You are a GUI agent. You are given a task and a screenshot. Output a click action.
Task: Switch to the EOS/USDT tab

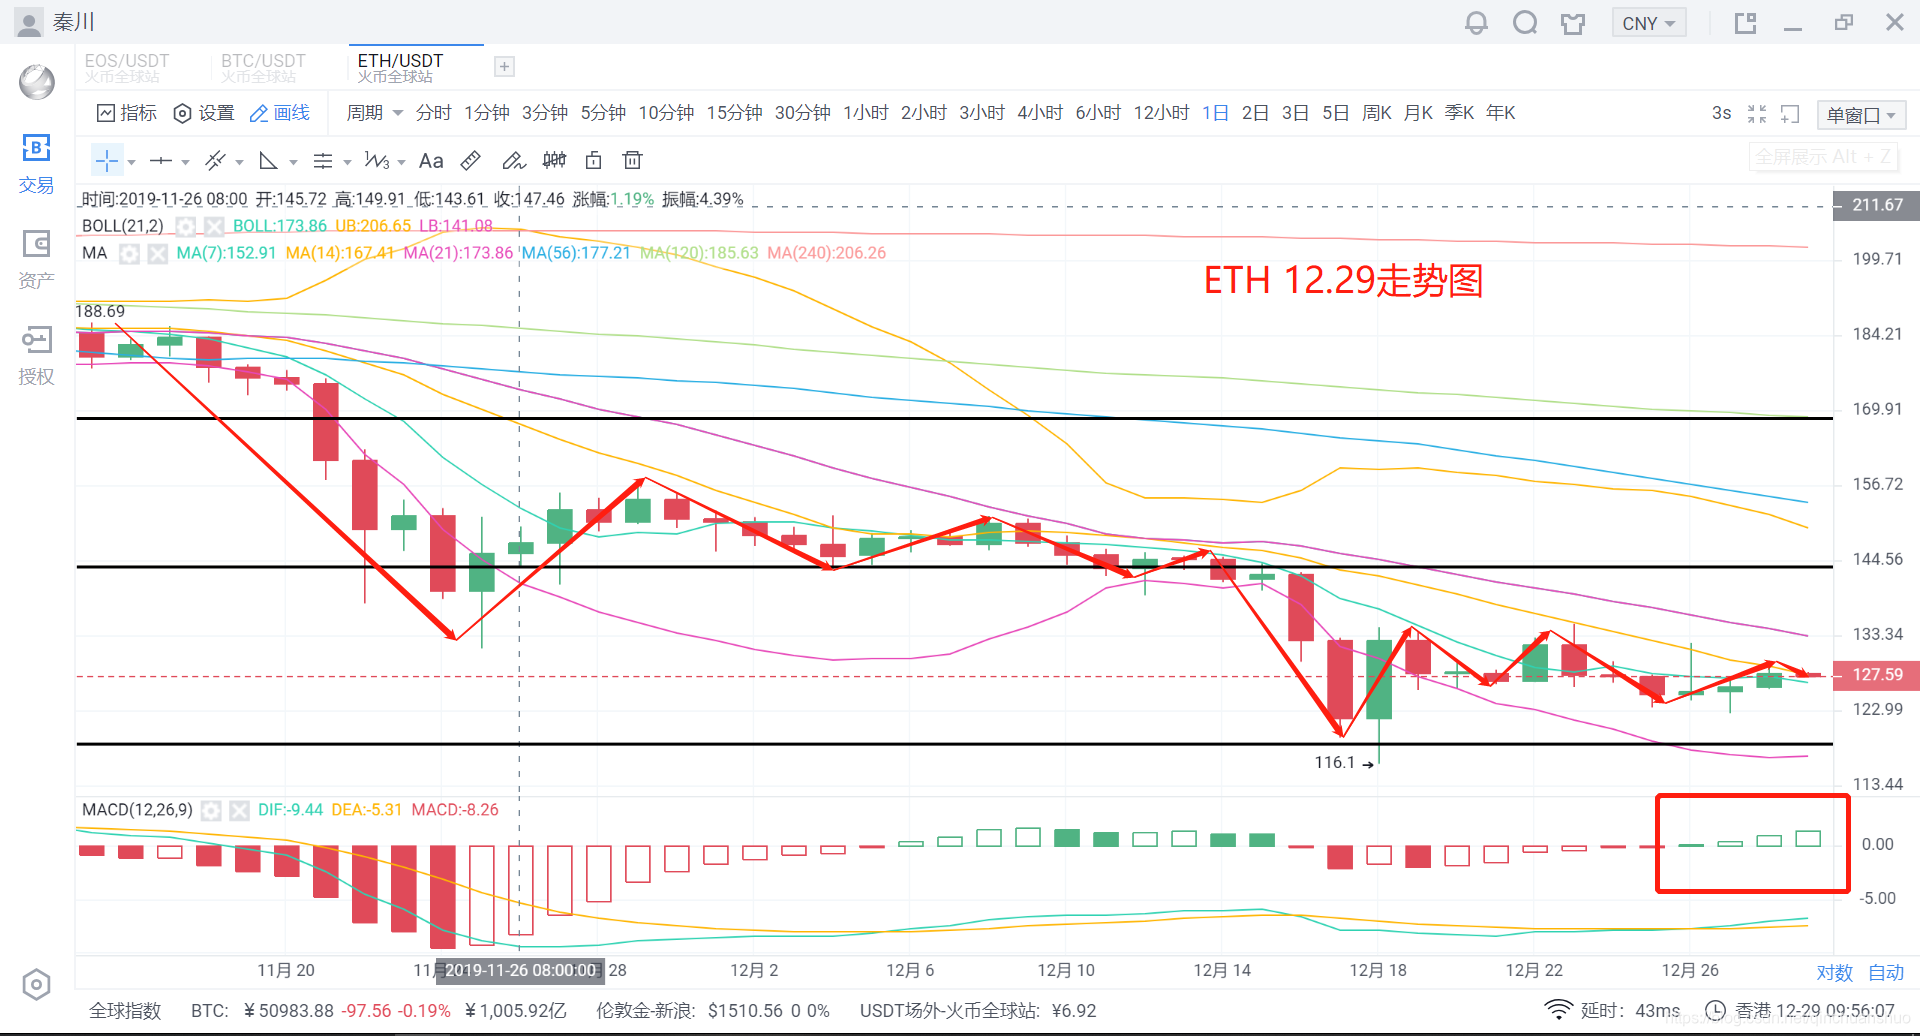127,67
